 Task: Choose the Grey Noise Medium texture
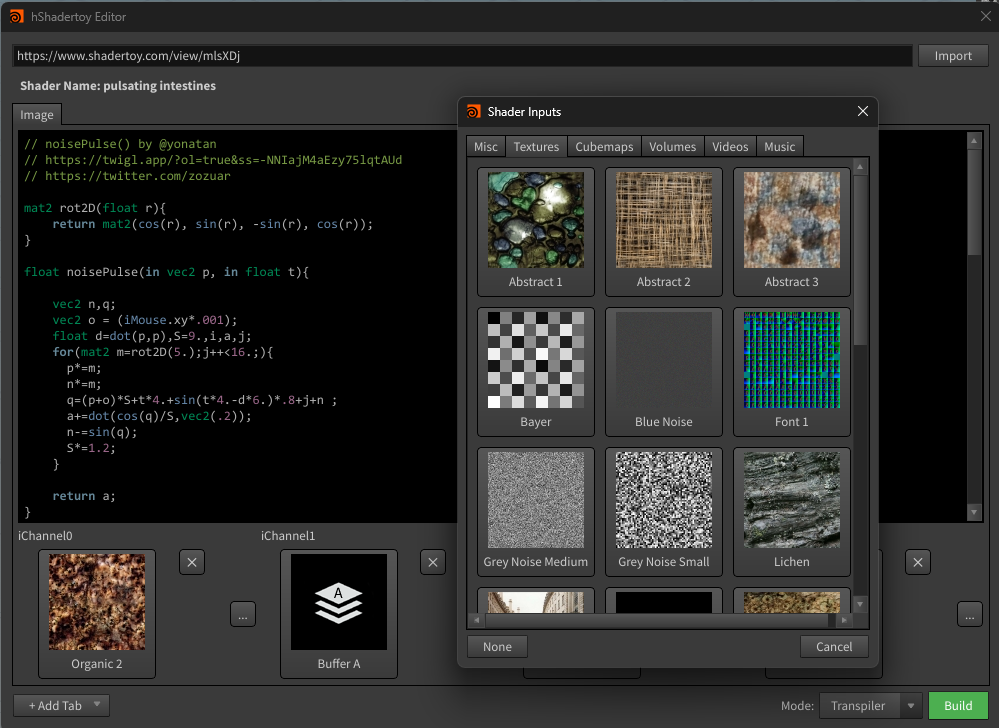(x=536, y=512)
